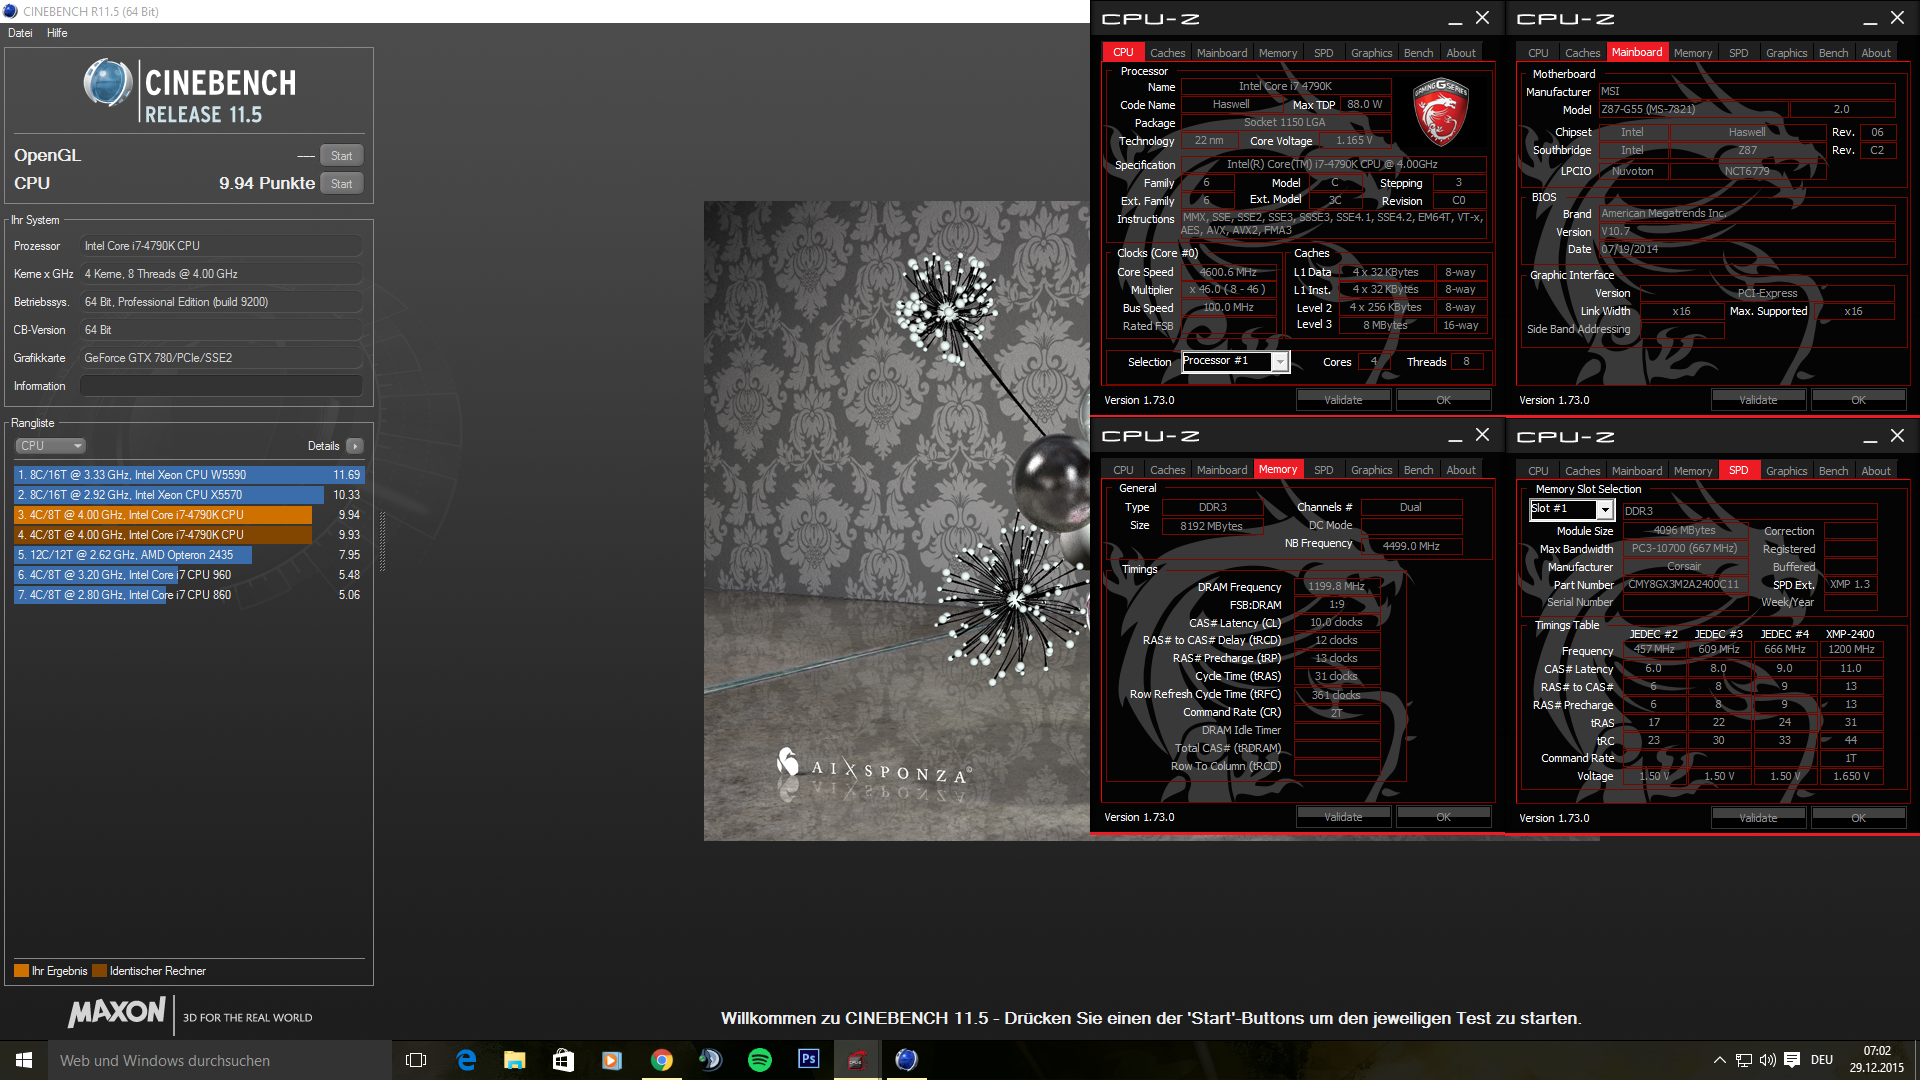The width and height of the screenshot is (1920, 1080).
Task: Open Windows Store from taskbar
Action: (563, 1060)
